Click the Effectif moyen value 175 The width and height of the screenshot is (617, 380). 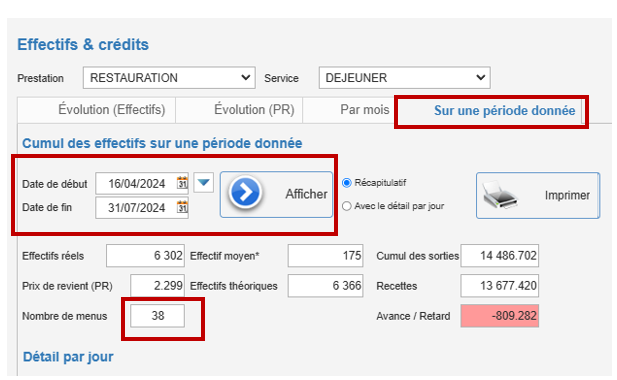click(x=325, y=256)
